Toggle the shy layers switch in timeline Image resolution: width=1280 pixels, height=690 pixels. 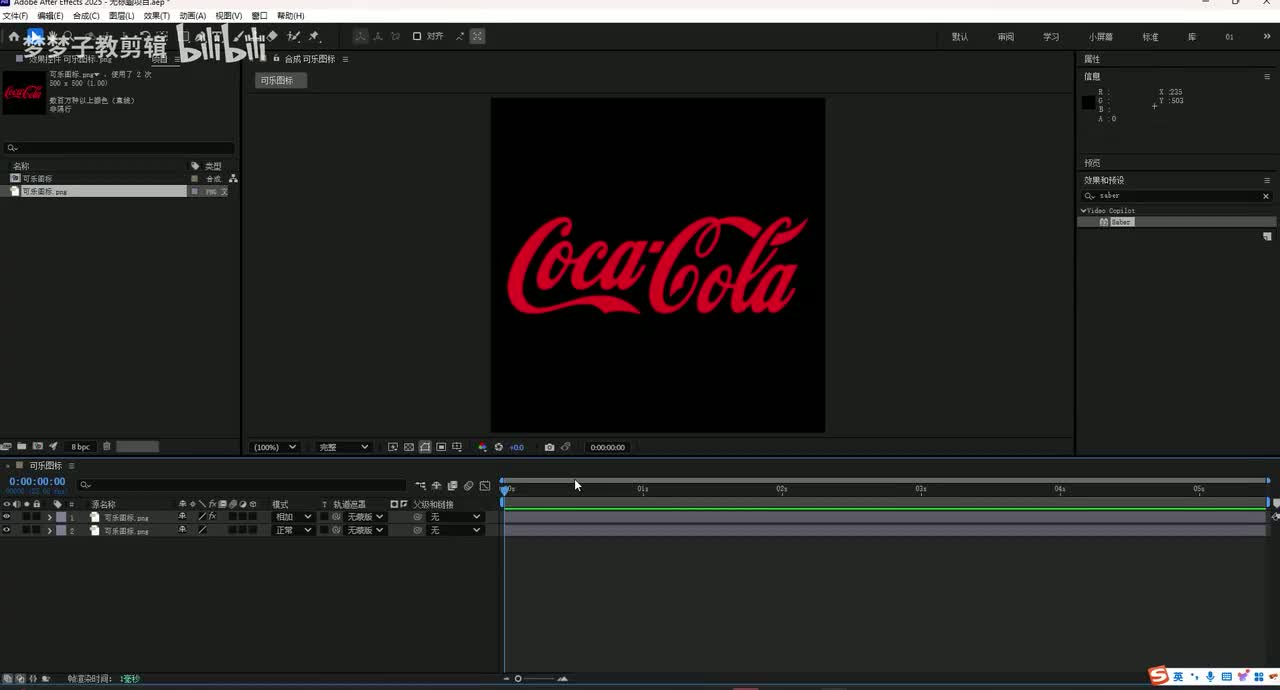tap(437, 486)
